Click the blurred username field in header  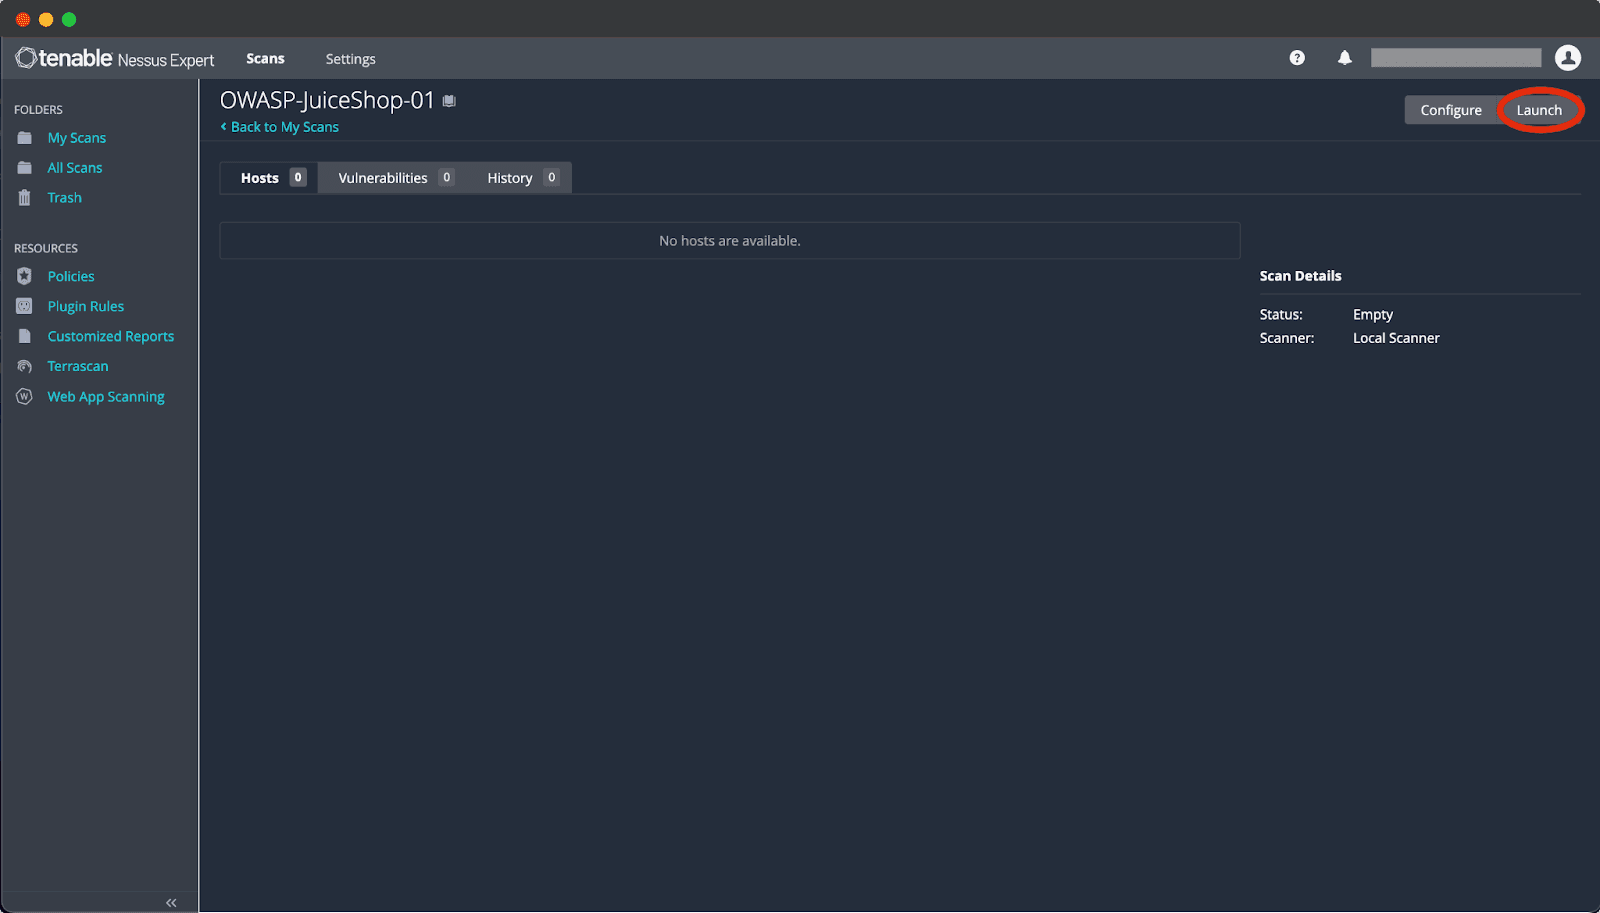(1456, 58)
